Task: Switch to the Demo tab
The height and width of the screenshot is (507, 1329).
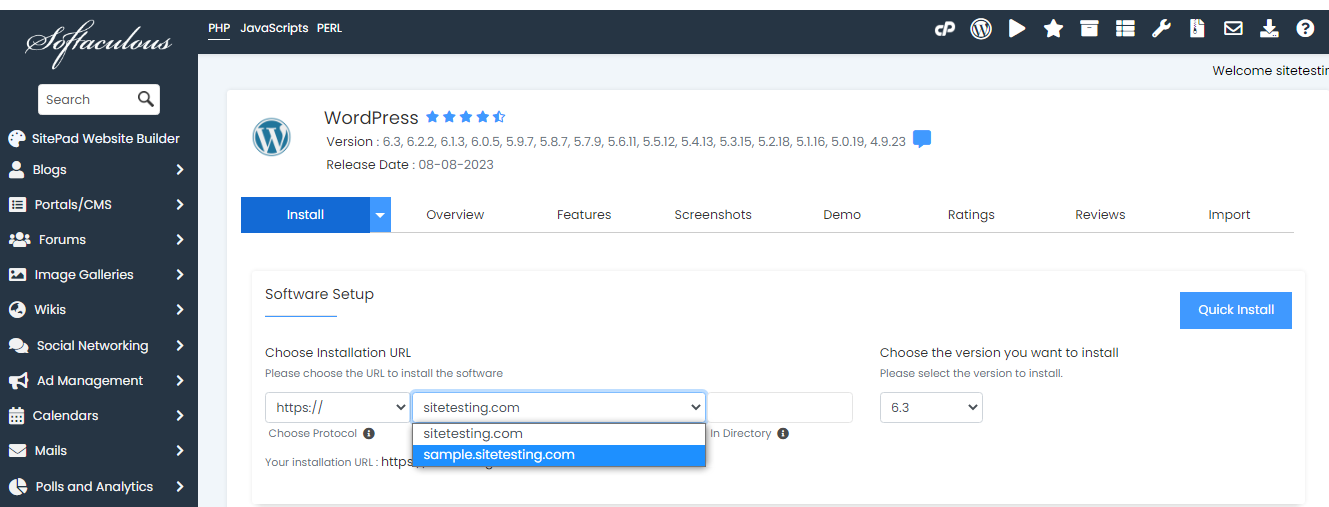Action: click(842, 215)
